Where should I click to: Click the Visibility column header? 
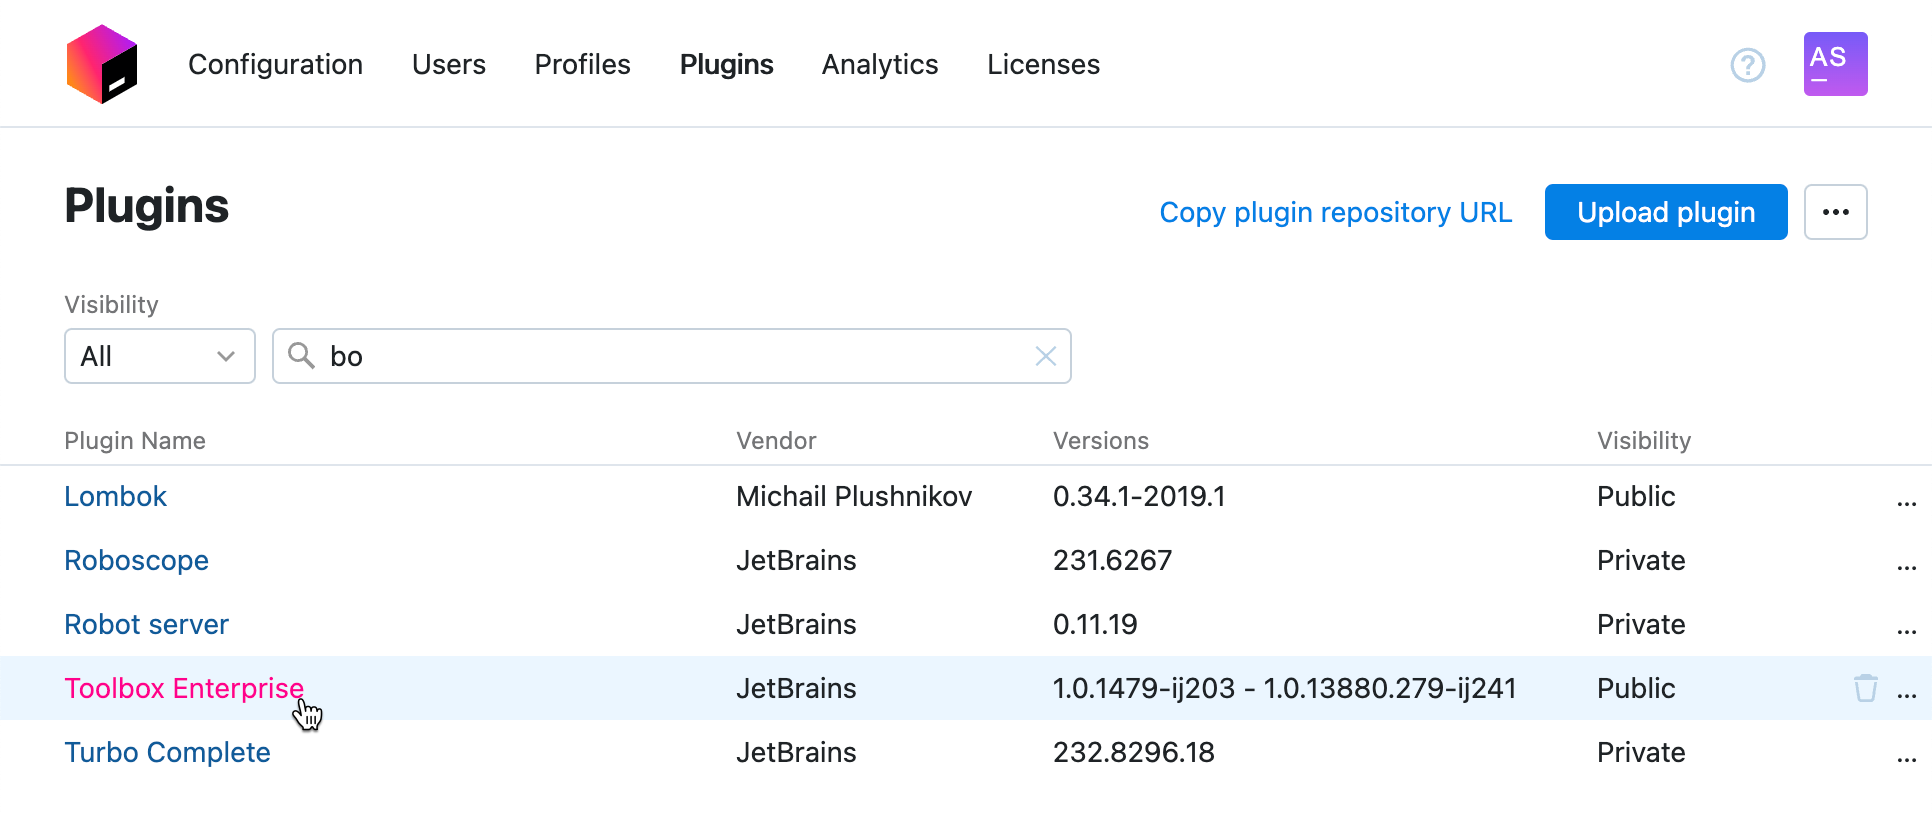[1644, 441]
